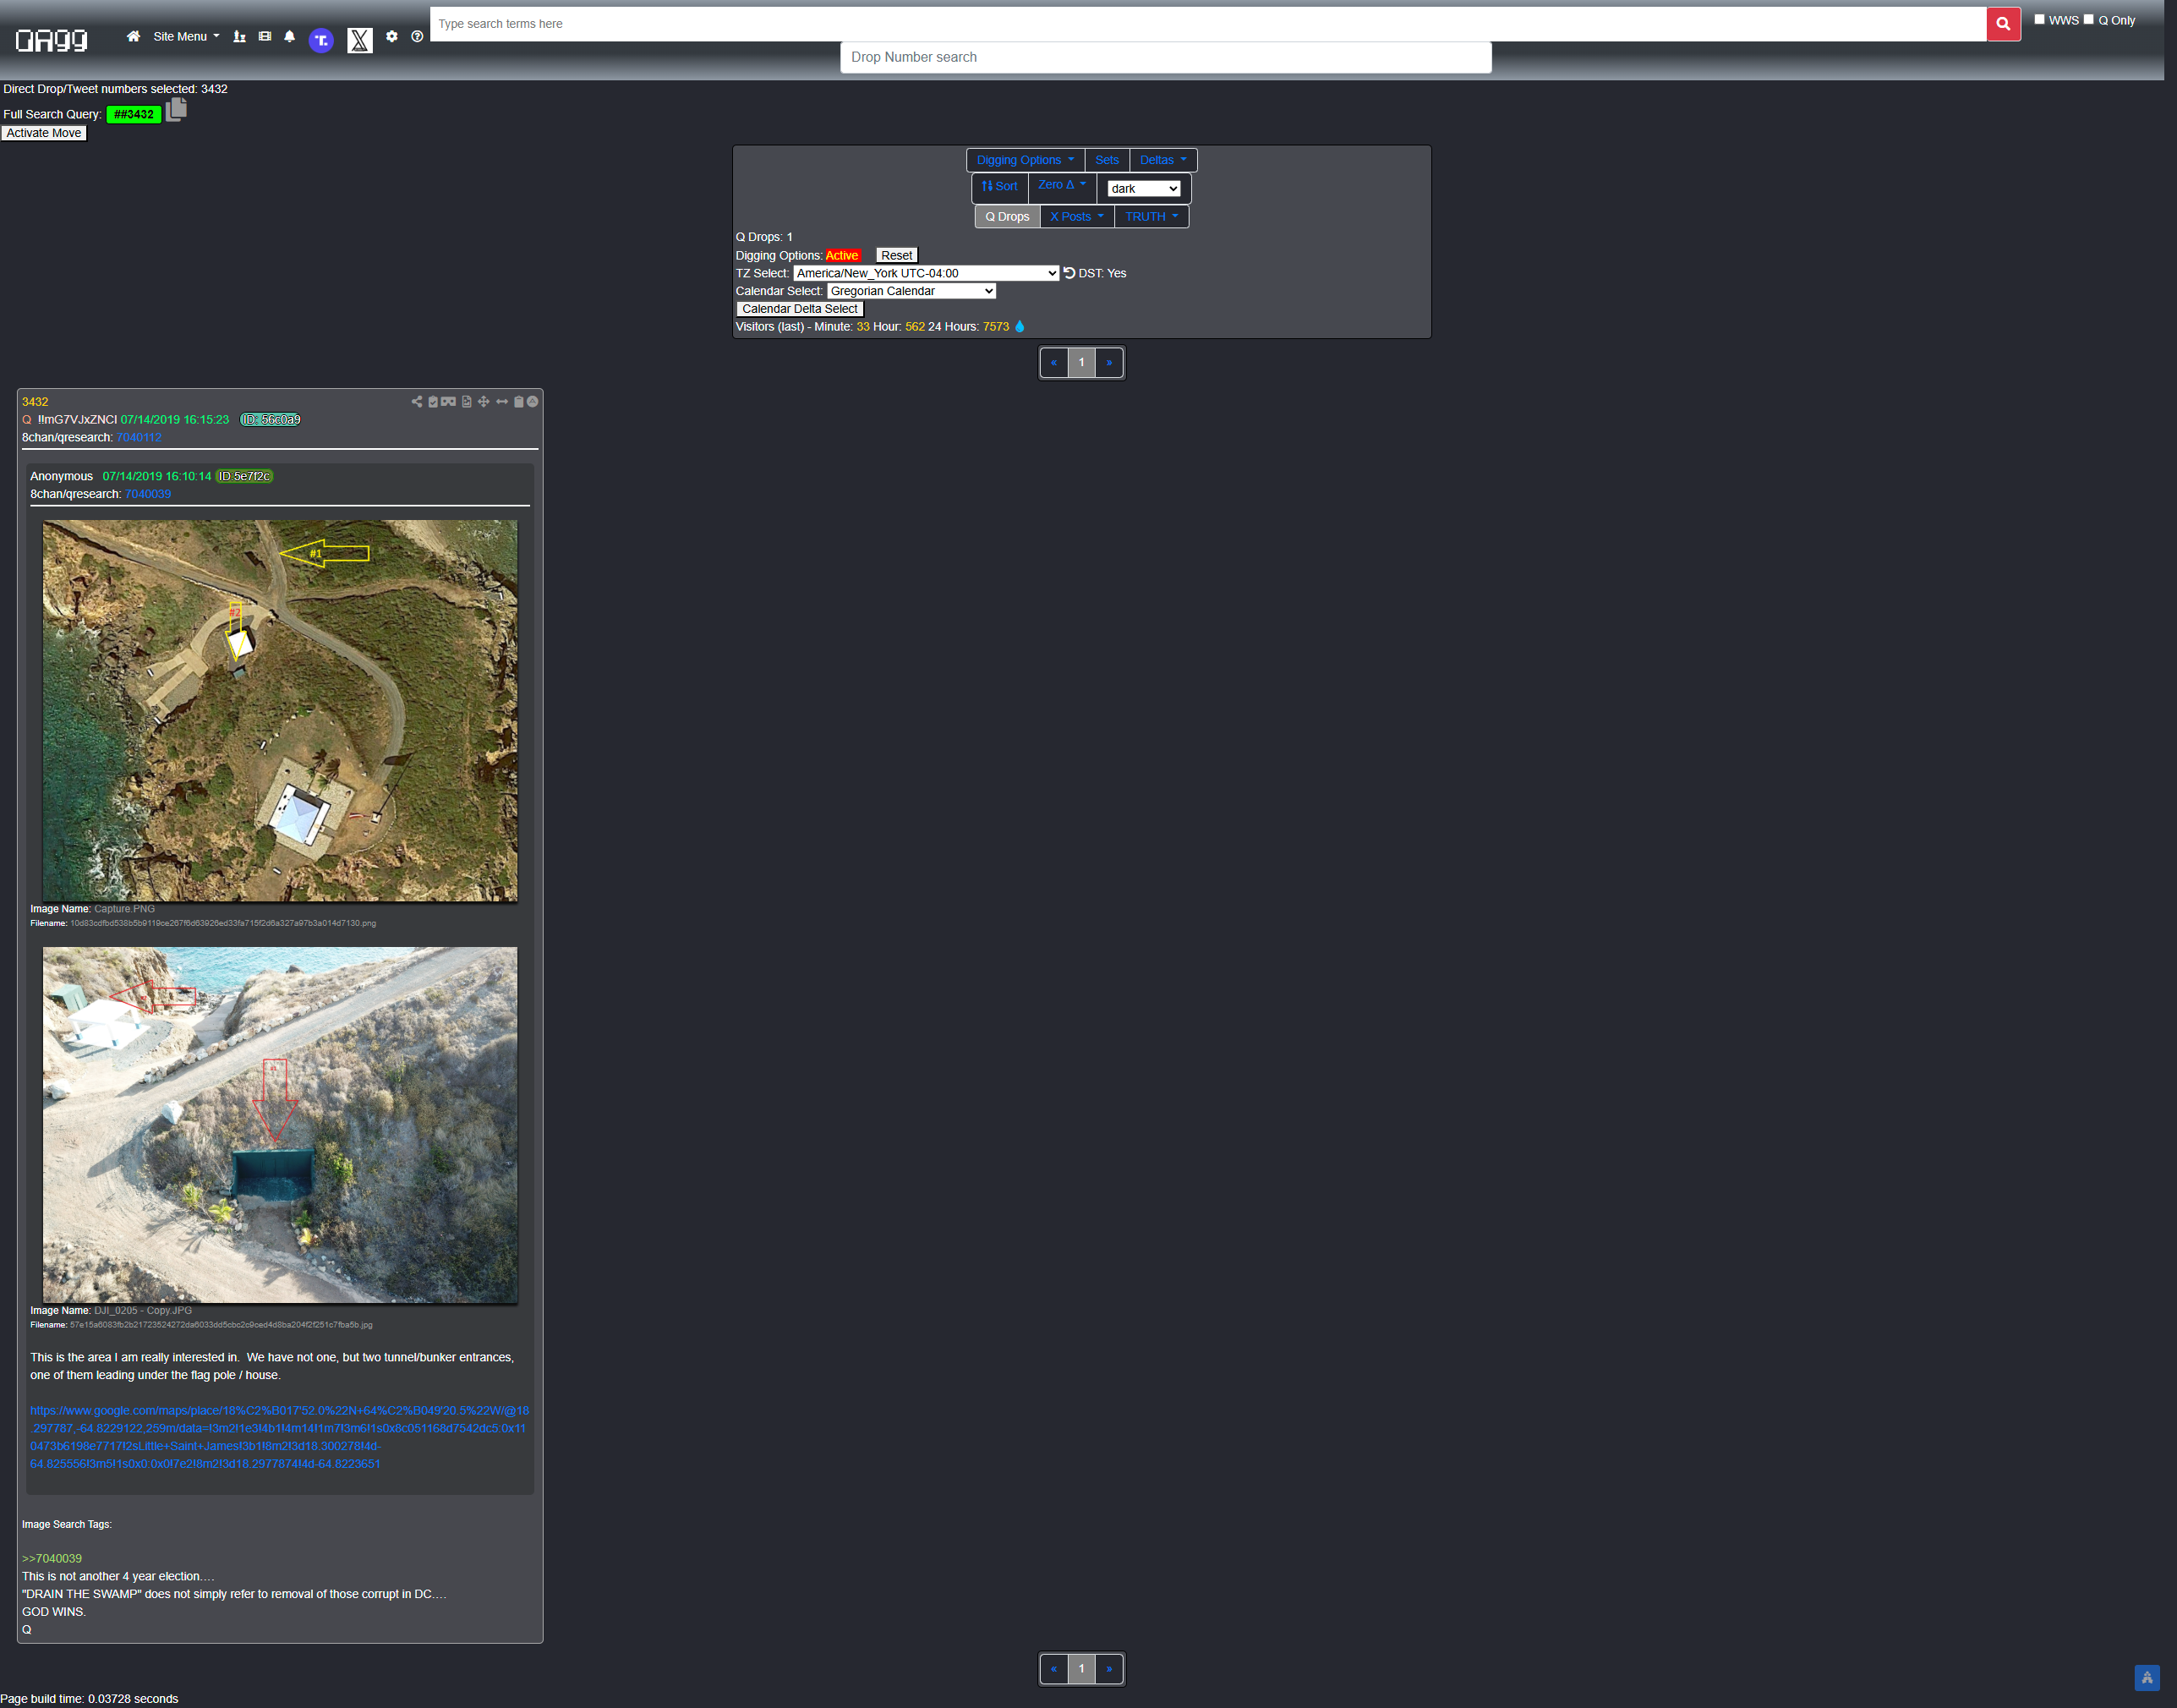Open 8chan/qresearch post link 7040039
2177x1708 pixels.
pyautogui.click(x=148, y=494)
